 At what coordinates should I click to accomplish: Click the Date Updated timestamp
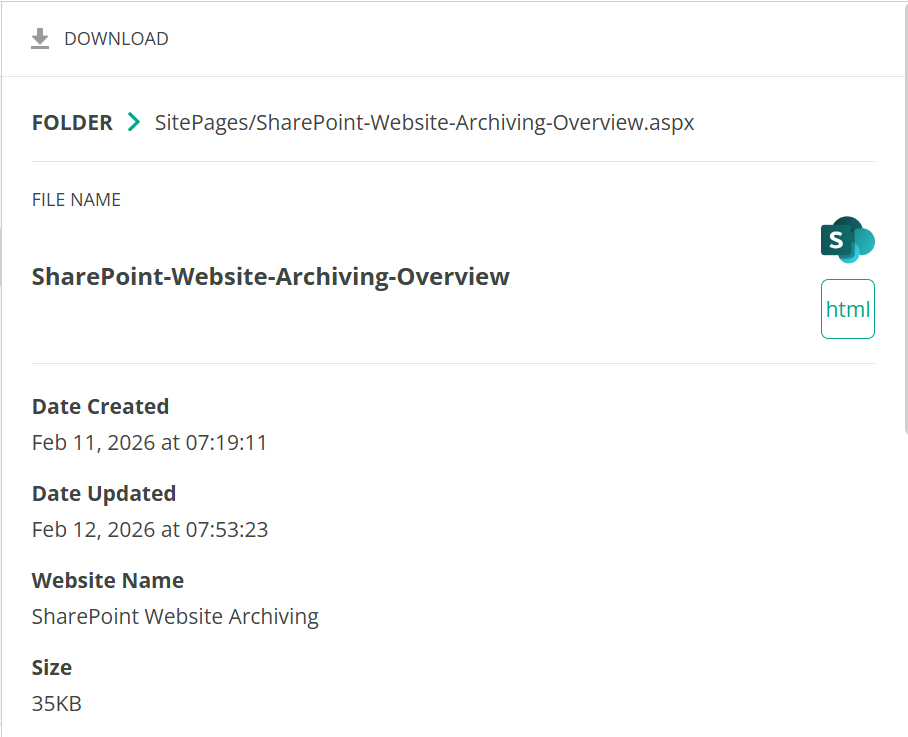tap(149, 529)
